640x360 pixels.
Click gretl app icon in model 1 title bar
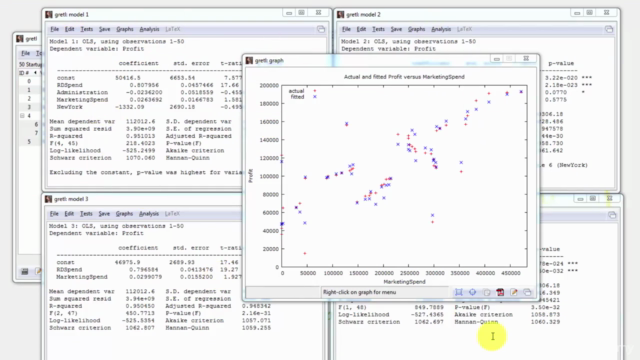[x=49, y=15]
